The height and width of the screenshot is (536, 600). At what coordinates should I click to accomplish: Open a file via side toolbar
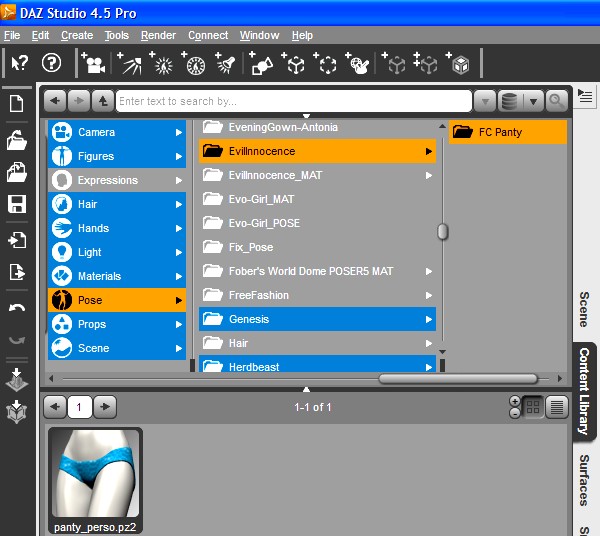[x=16, y=140]
